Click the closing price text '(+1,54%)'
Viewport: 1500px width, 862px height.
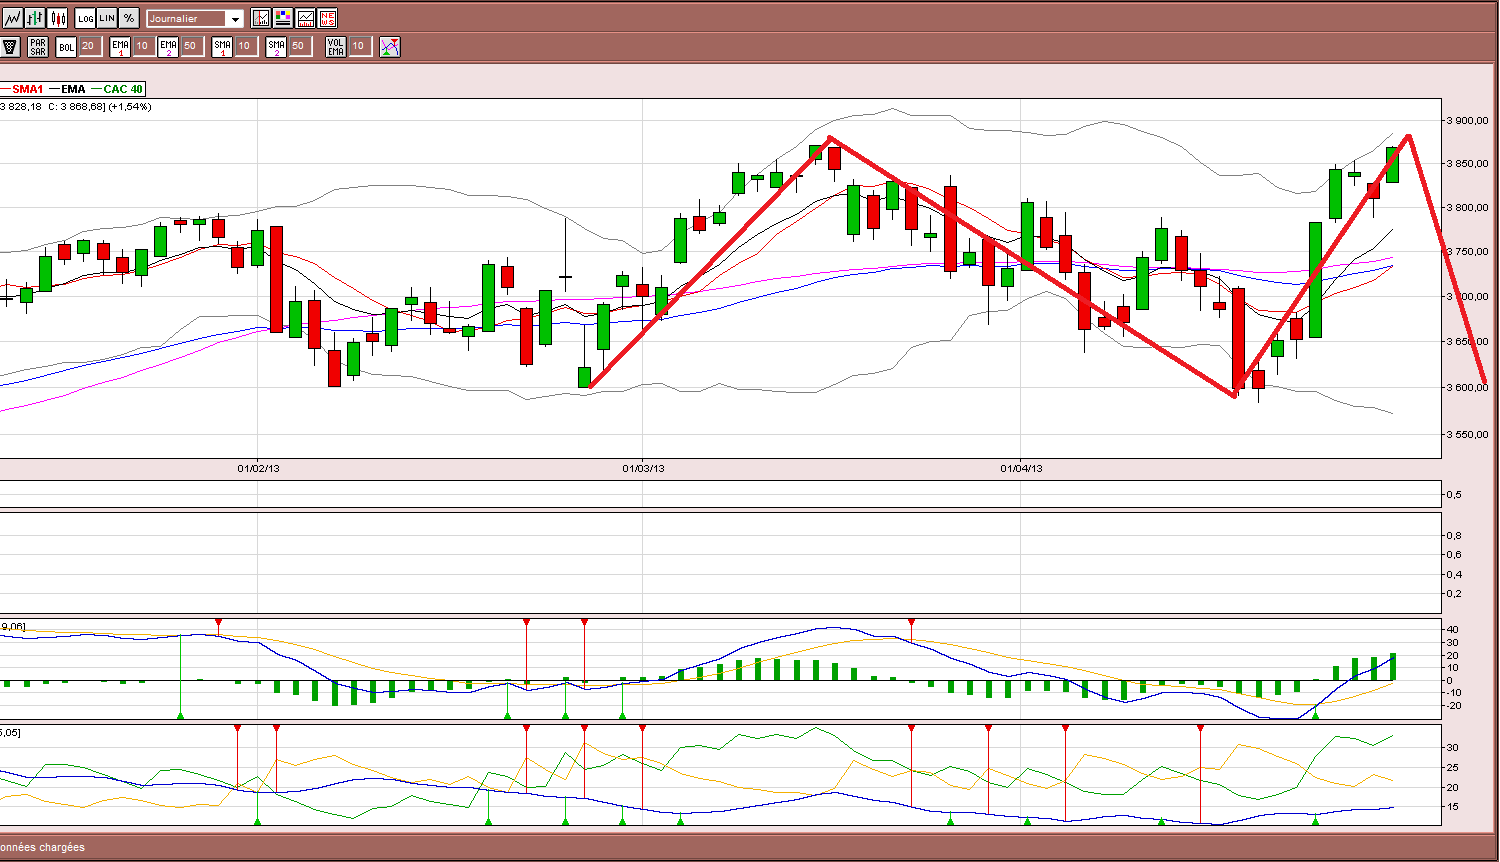pos(130,106)
